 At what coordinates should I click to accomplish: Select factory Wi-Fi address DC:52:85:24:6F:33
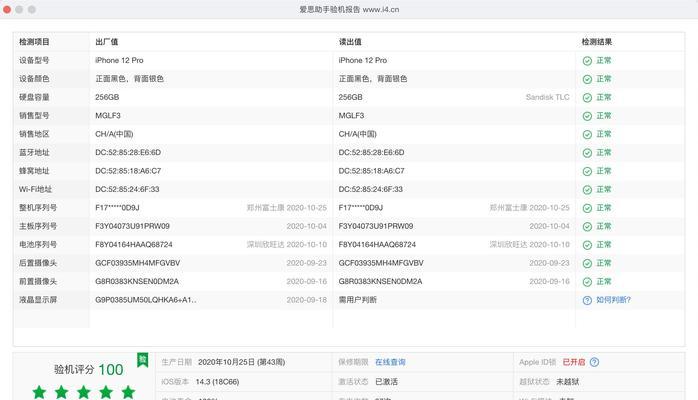pyautogui.click(x=127, y=189)
